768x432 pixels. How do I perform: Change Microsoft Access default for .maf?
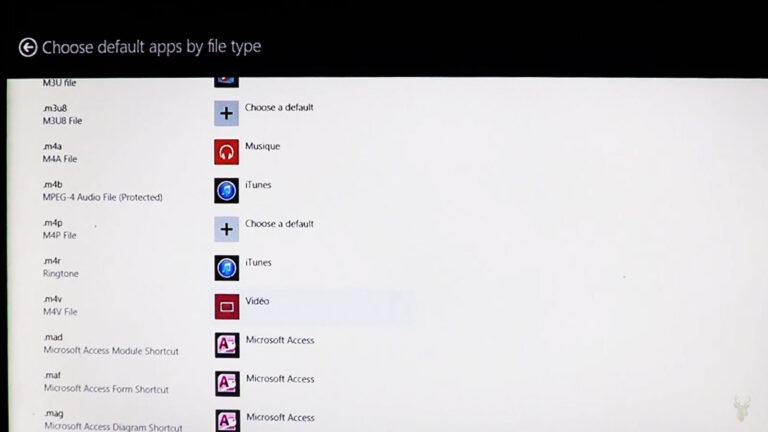click(280, 379)
